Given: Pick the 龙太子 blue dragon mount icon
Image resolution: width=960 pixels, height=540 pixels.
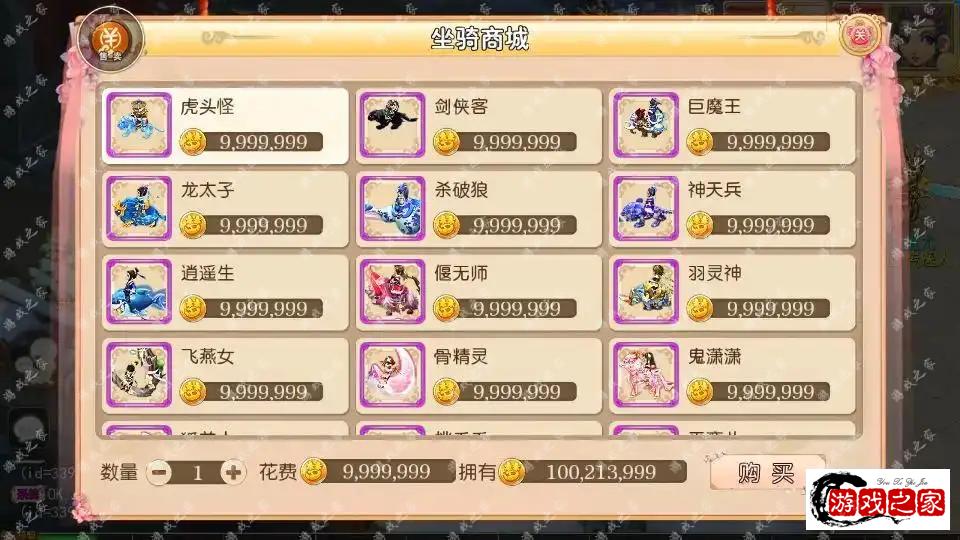Looking at the screenshot, I should pos(139,208).
